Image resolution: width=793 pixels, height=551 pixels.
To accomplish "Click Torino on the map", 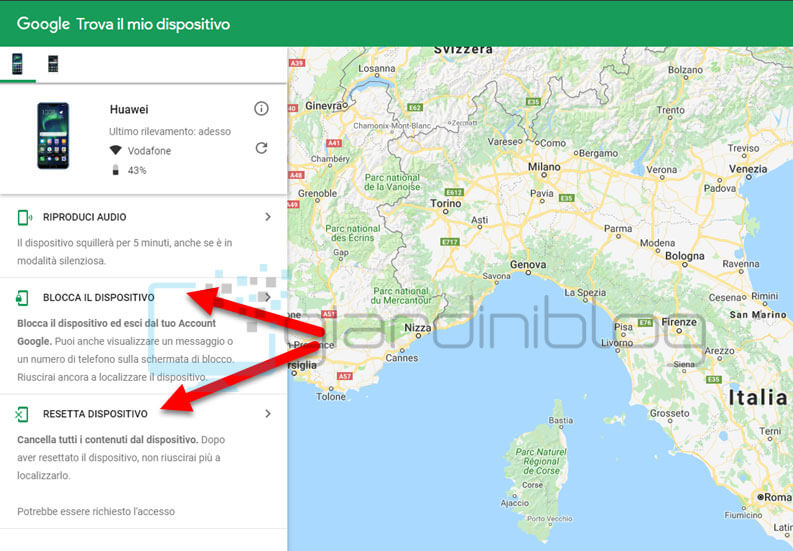I will click(446, 203).
